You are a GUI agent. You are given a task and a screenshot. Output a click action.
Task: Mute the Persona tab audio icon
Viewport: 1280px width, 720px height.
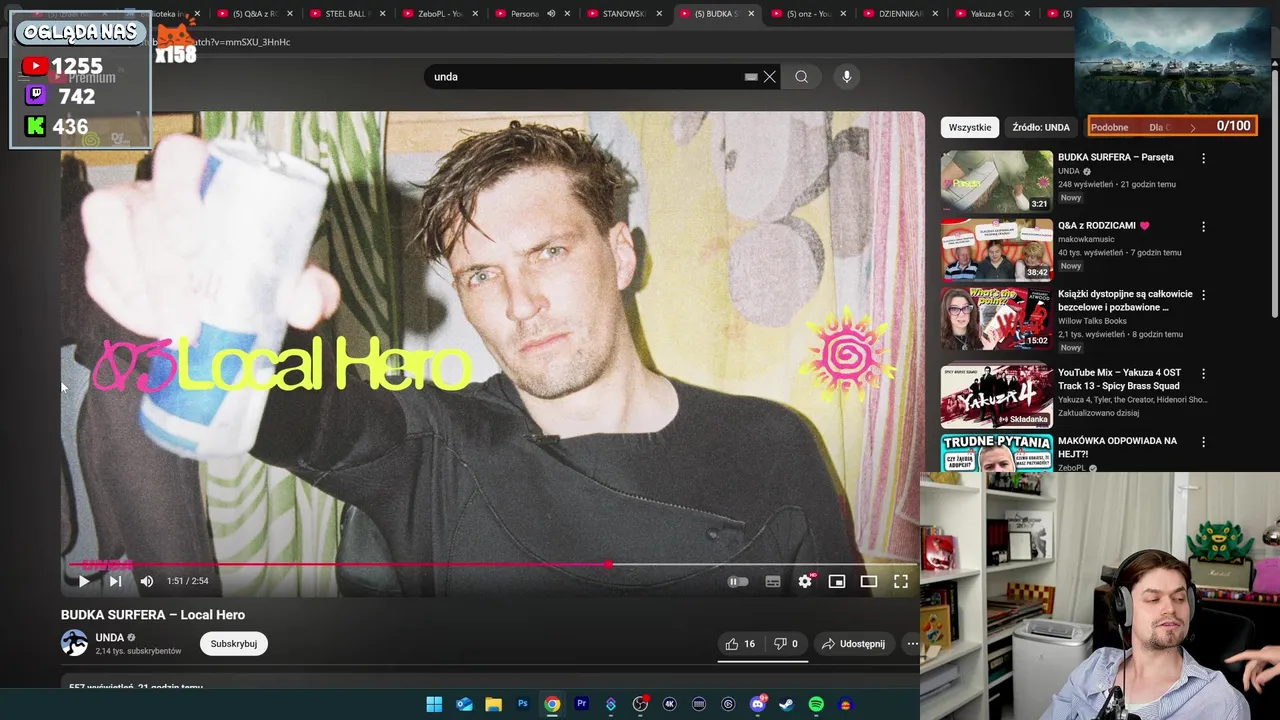(550, 14)
